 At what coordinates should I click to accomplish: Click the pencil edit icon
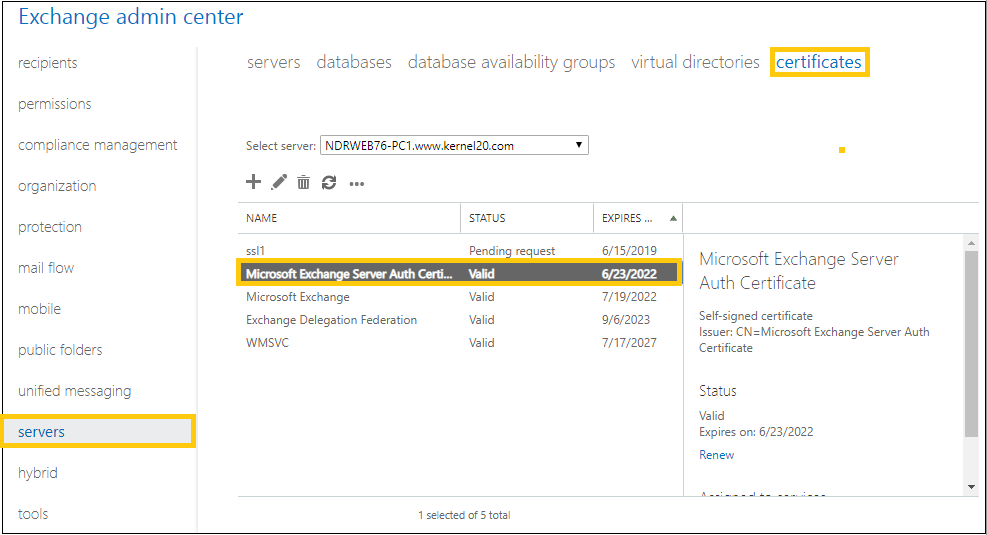[x=279, y=182]
